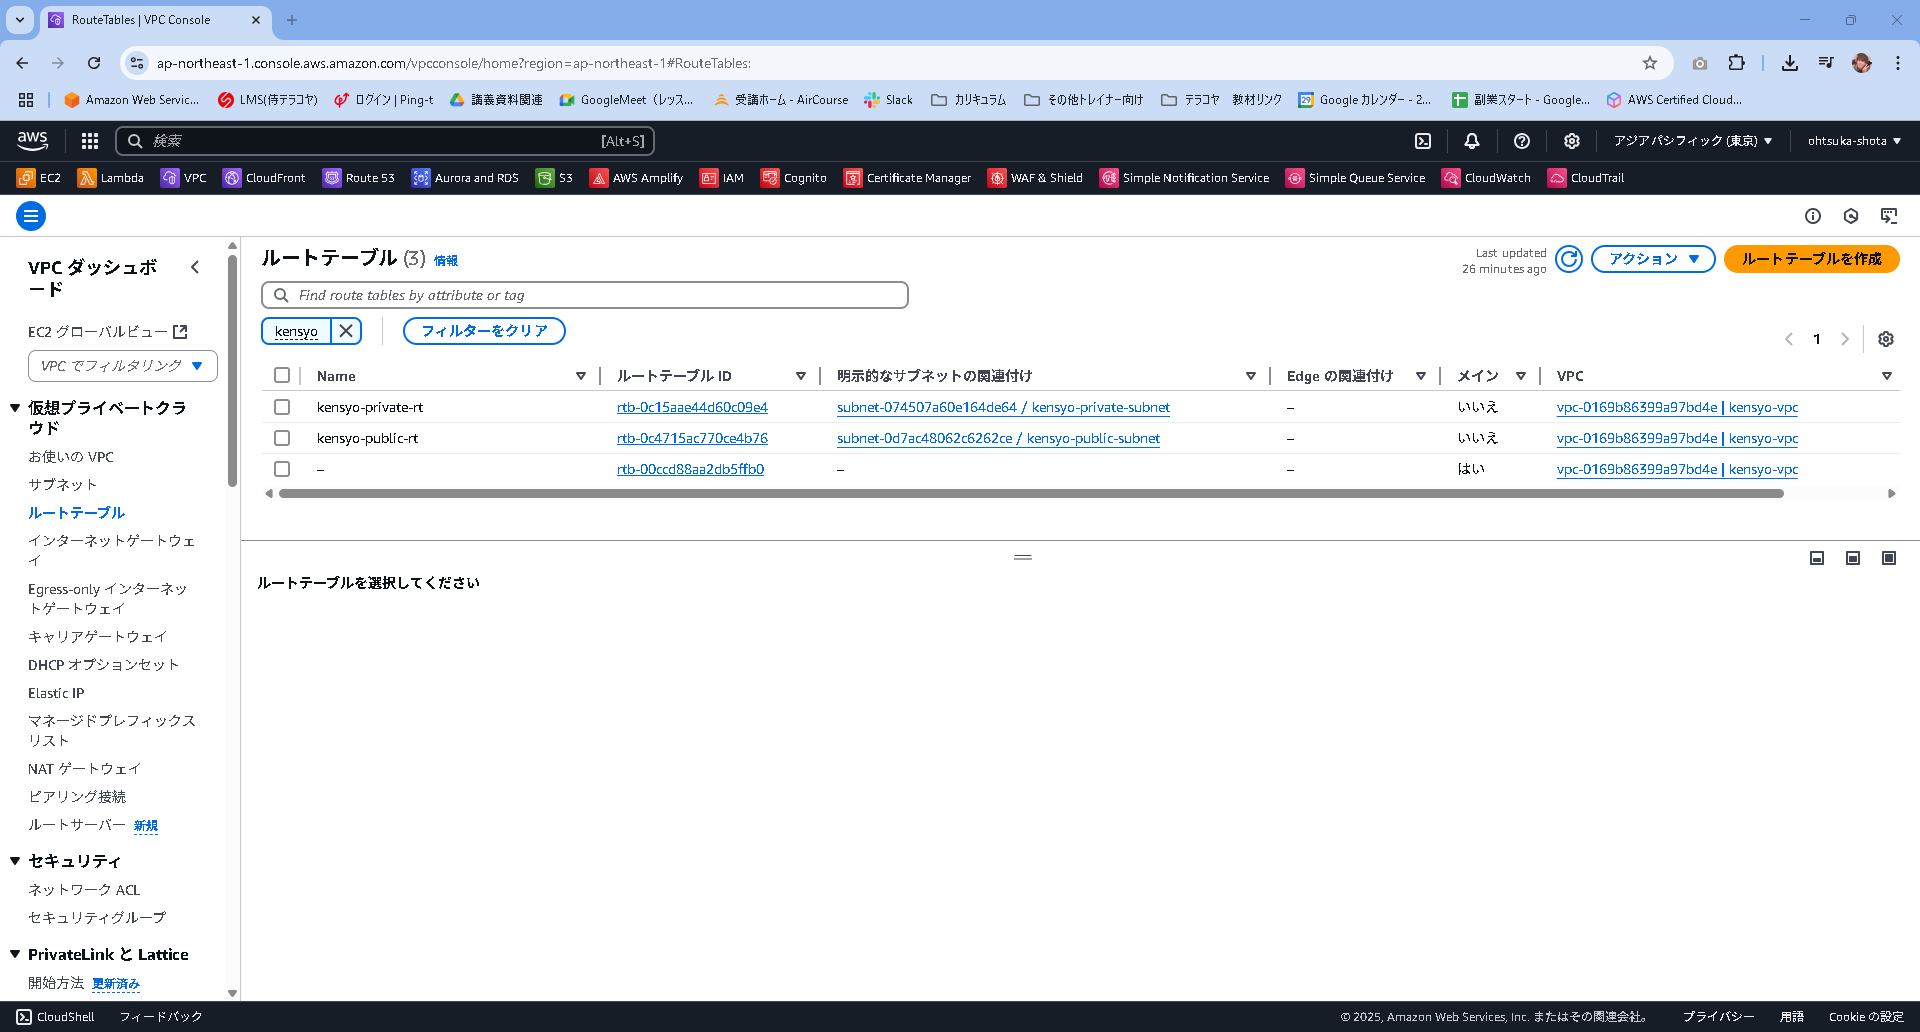Click the route tables search field
Viewport: 1920px width, 1032px height.
584,295
